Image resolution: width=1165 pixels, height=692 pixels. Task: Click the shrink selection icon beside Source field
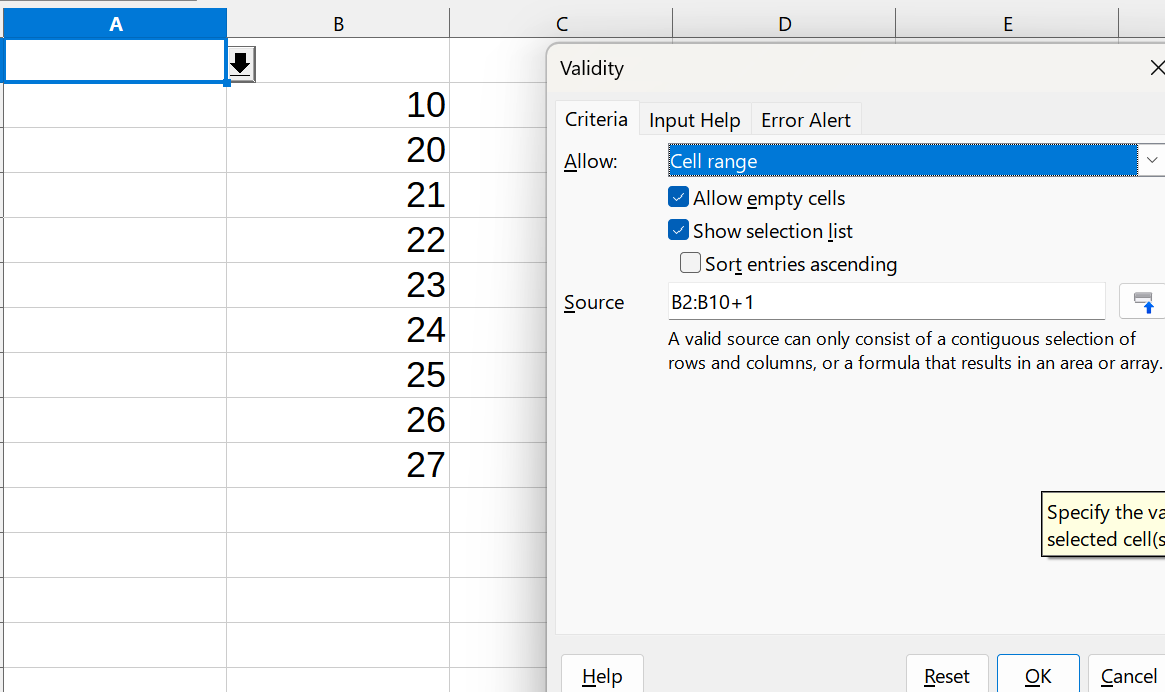1141,301
